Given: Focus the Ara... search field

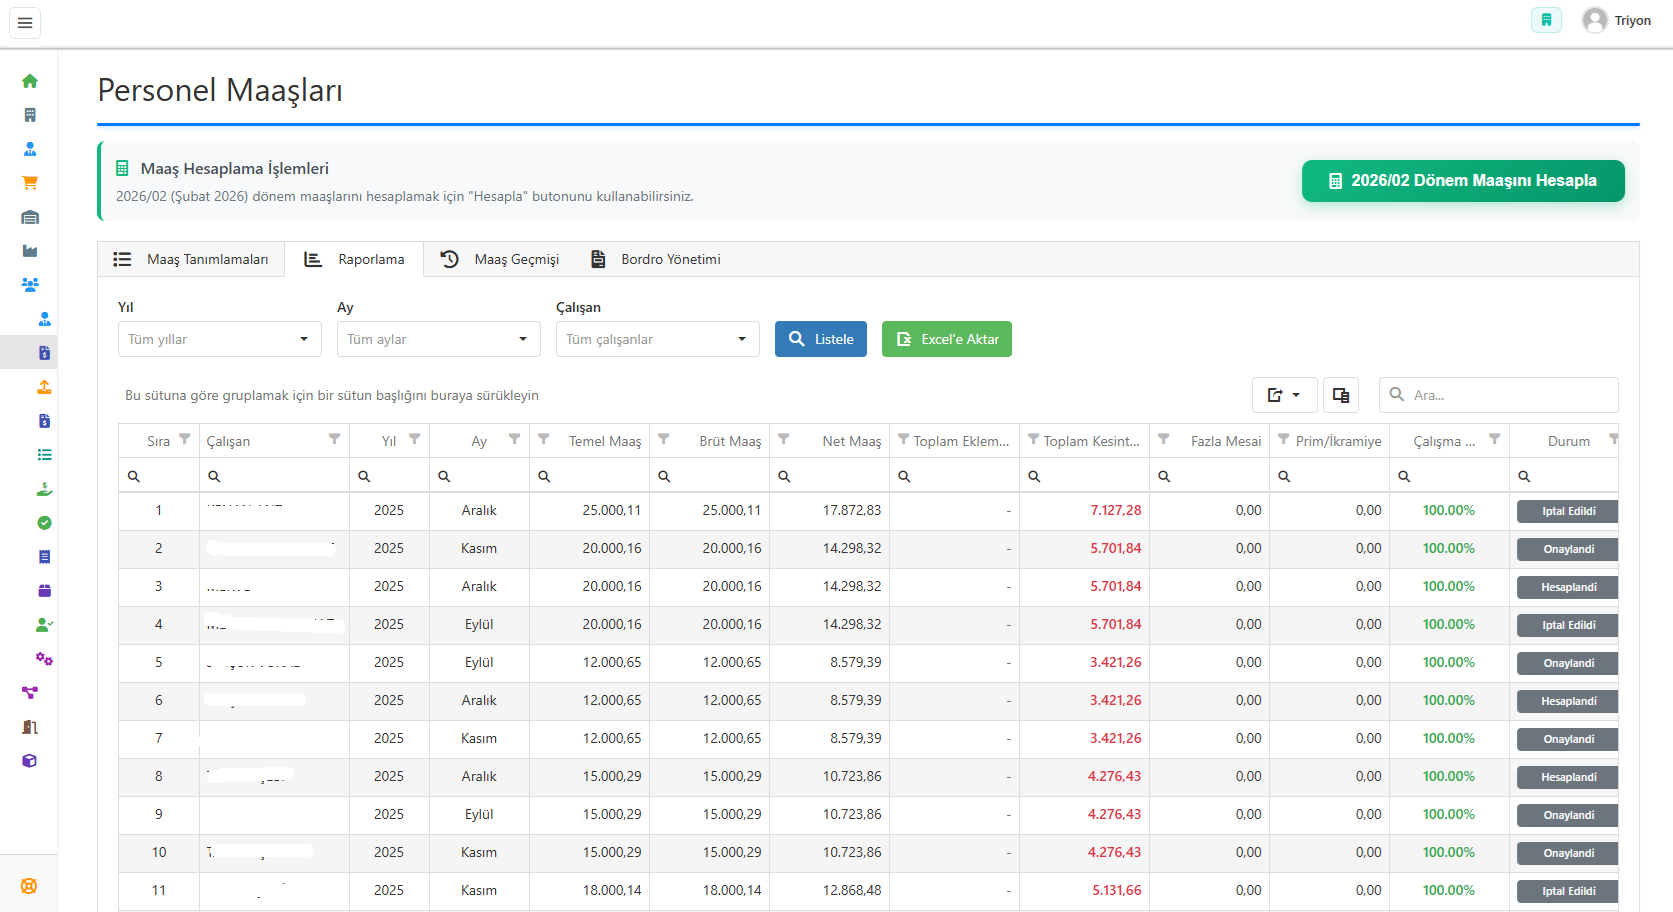Looking at the screenshot, I should click(x=1508, y=395).
